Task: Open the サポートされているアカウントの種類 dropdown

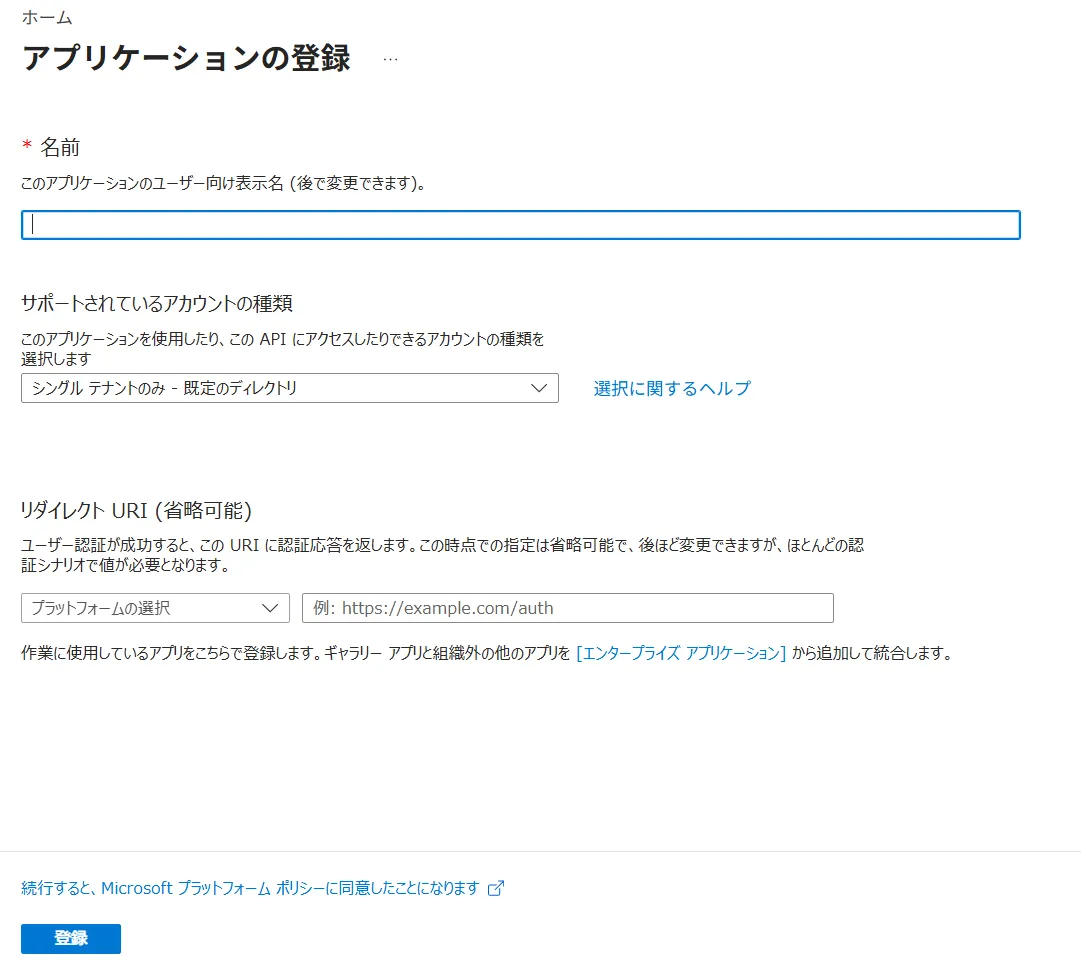Action: click(290, 388)
